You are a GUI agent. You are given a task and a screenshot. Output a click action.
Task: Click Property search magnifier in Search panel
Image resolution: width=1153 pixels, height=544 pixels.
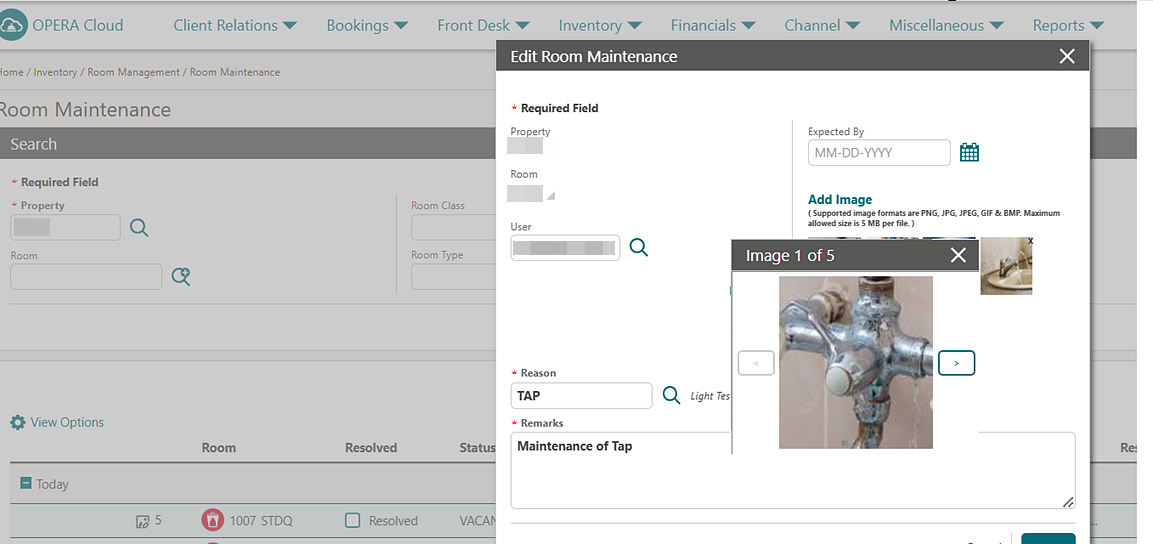pyautogui.click(x=139, y=228)
